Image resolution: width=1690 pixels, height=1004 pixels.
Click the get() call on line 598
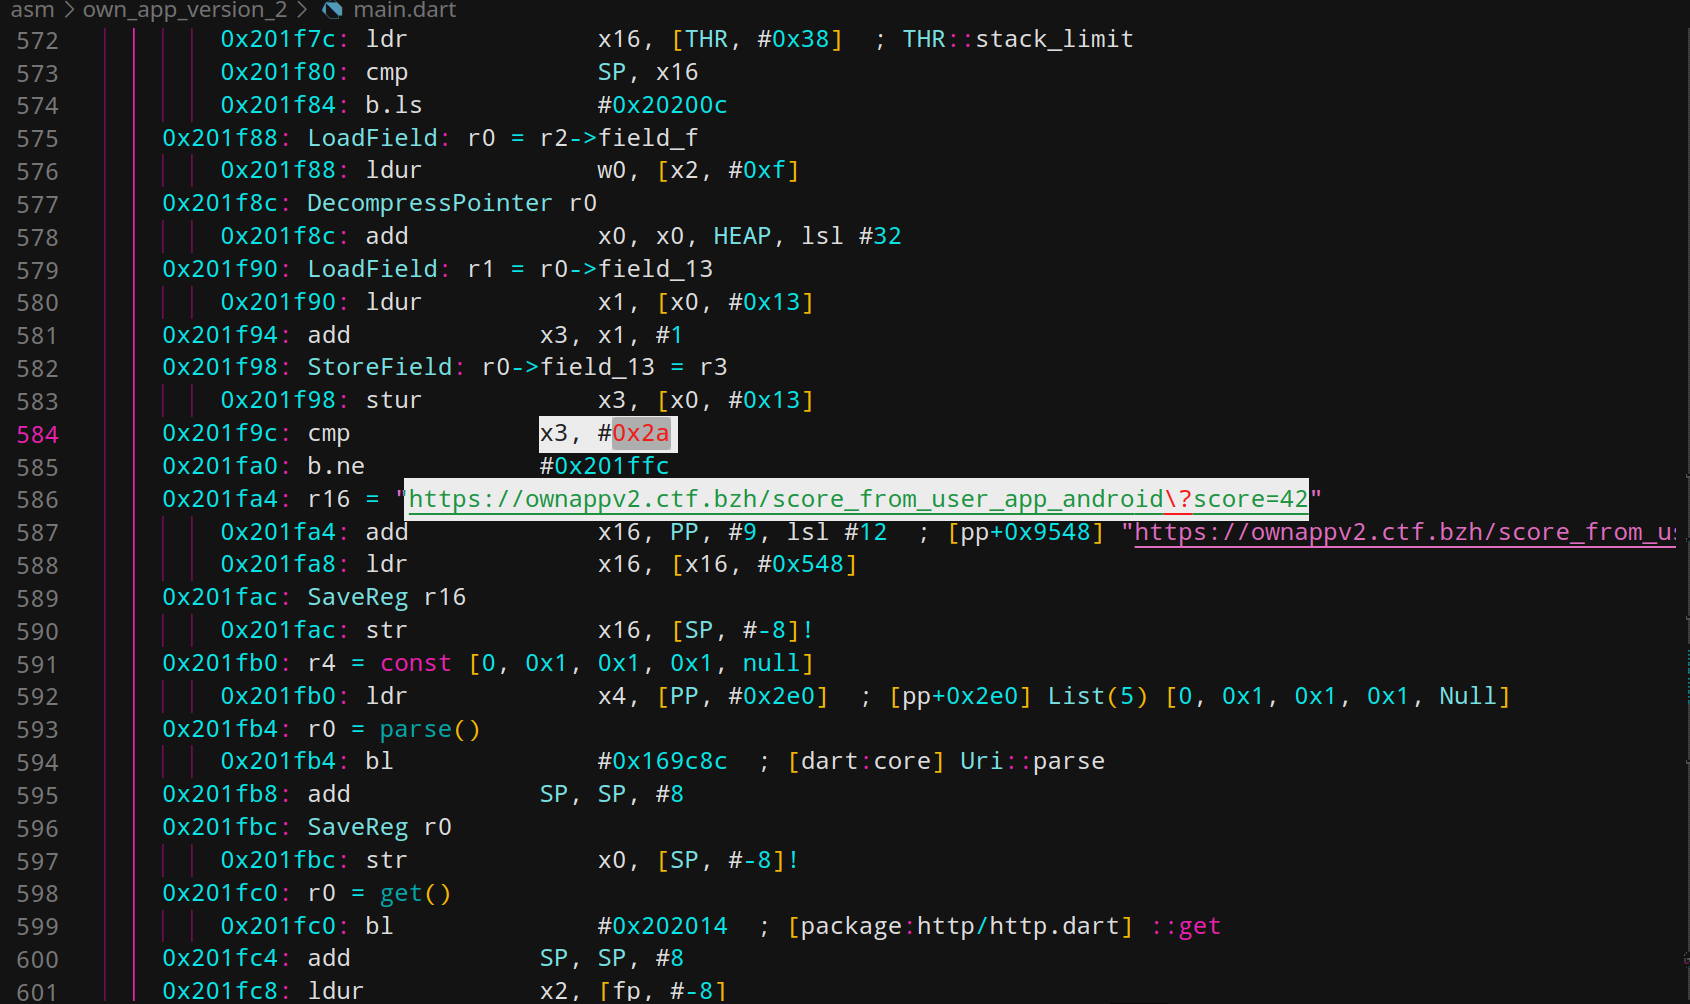(x=415, y=893)
